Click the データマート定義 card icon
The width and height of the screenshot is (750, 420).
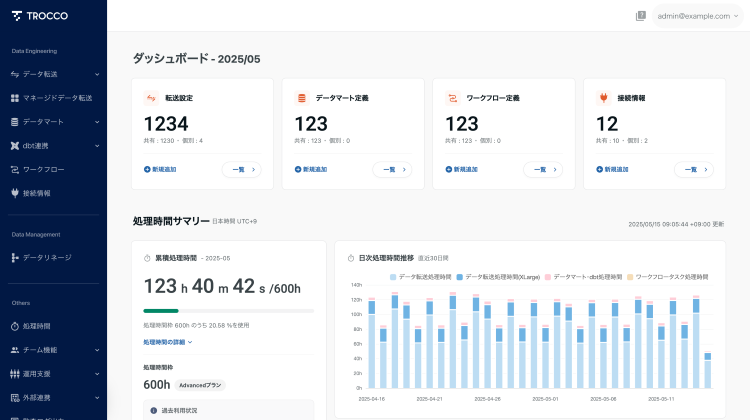pyautogui.click(x=301, y=98)
